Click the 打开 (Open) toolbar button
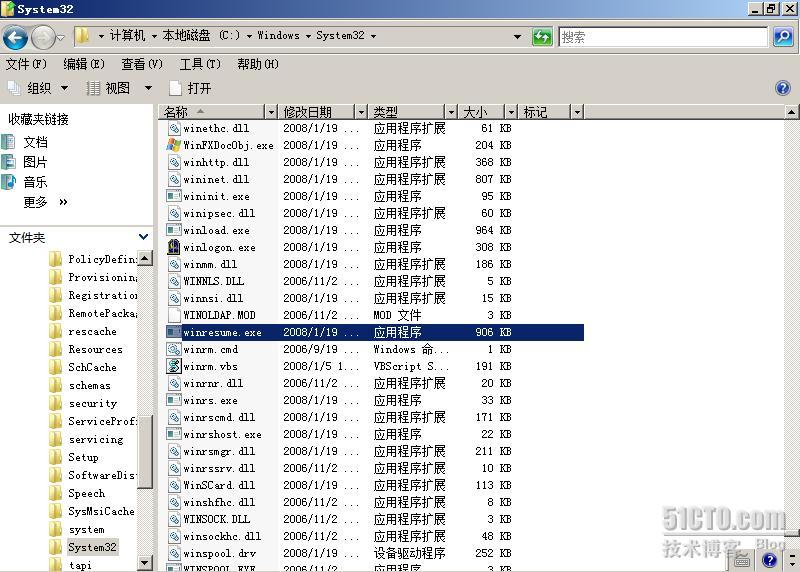The width and height of the screenshot is (800, 572). click(190, 88)
